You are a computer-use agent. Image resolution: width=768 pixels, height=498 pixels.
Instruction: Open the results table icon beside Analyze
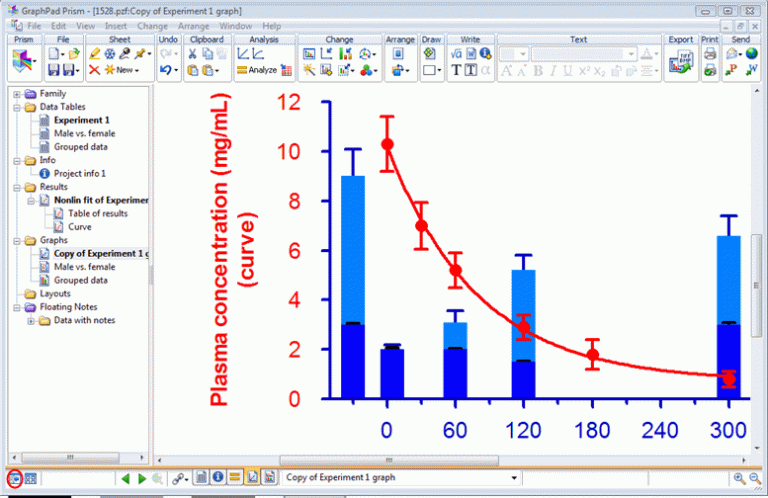coord(287,70)
